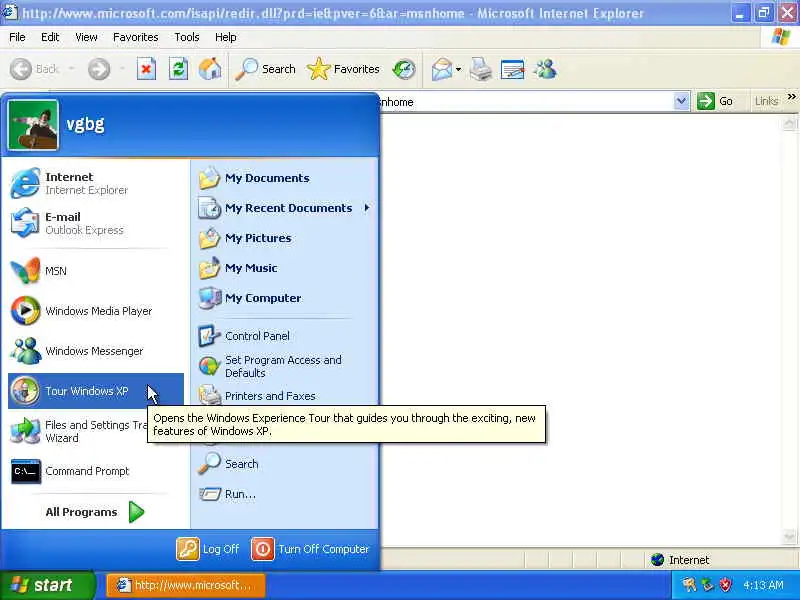Screen dimensions: 800x600
Task: Open the Favorites menu
Action: 136,37
